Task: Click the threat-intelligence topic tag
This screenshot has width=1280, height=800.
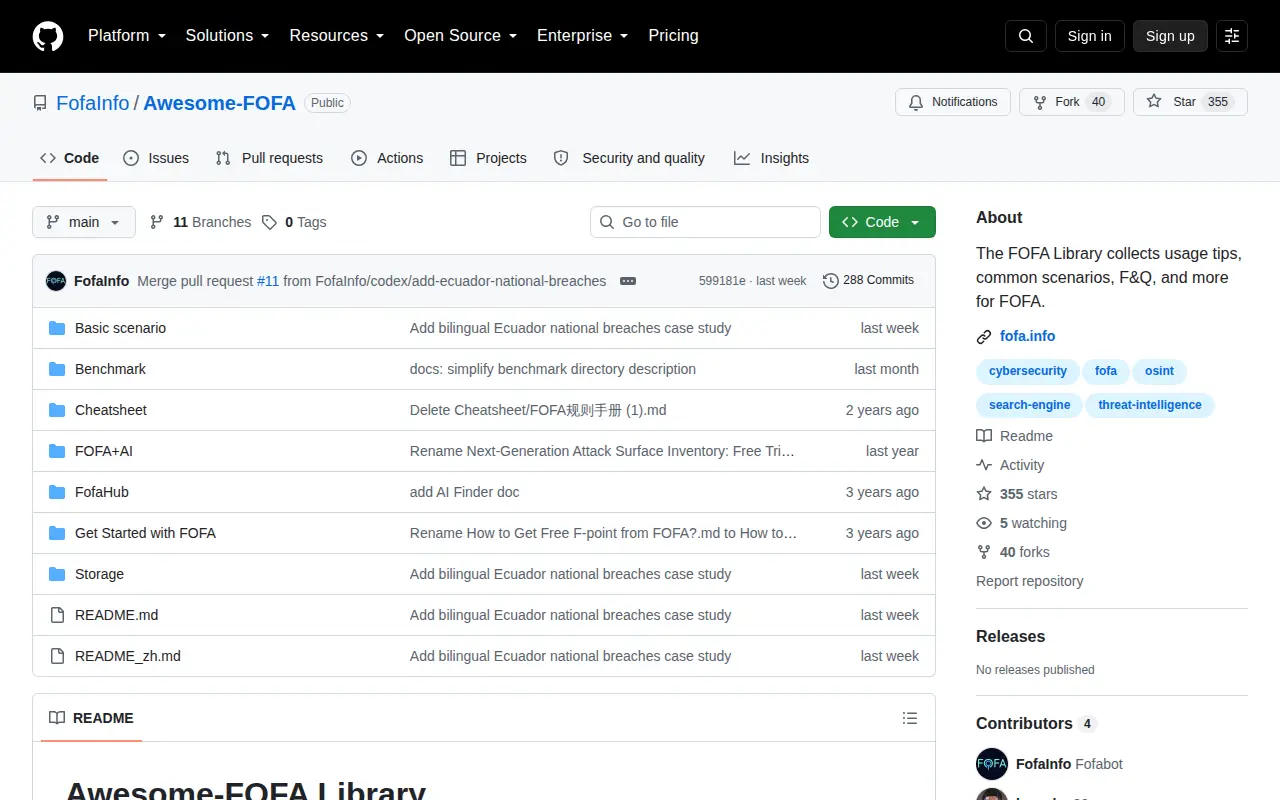Action: [x=1150, y=405]
